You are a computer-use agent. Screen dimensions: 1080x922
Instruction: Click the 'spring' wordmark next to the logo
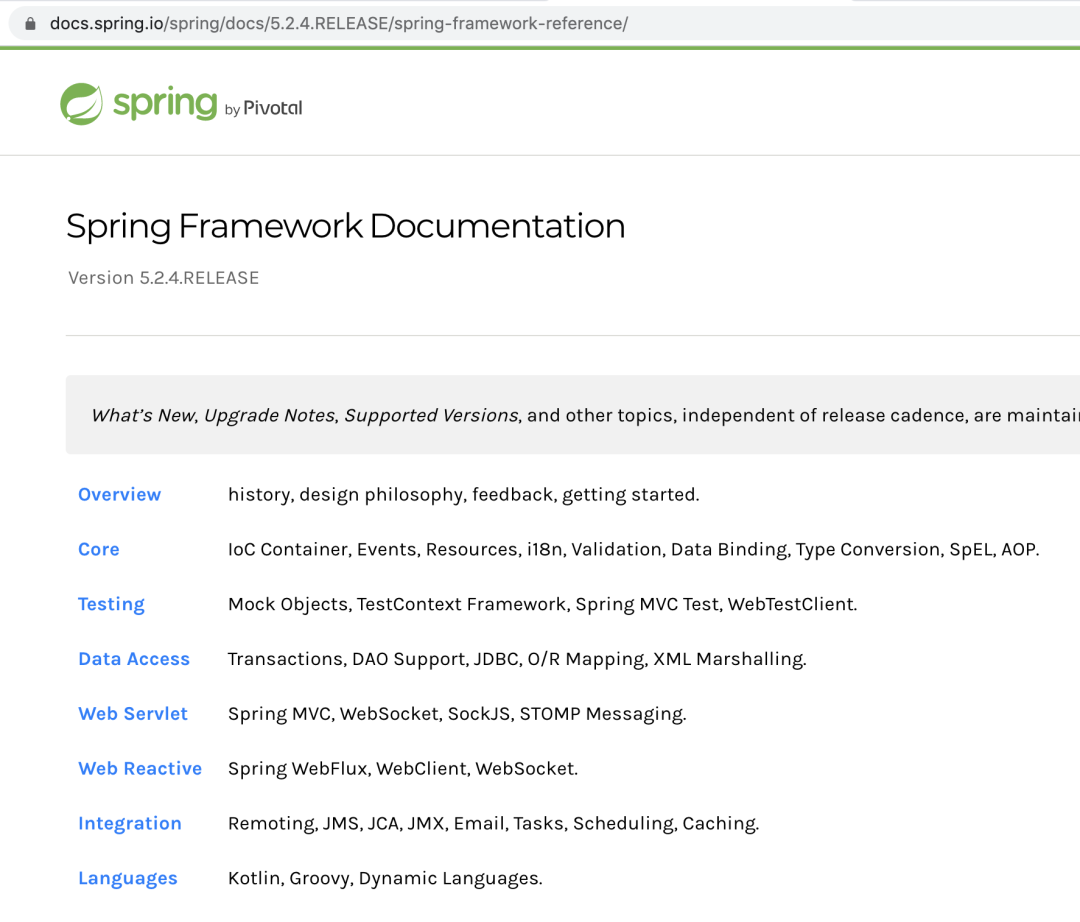(164, 102)
